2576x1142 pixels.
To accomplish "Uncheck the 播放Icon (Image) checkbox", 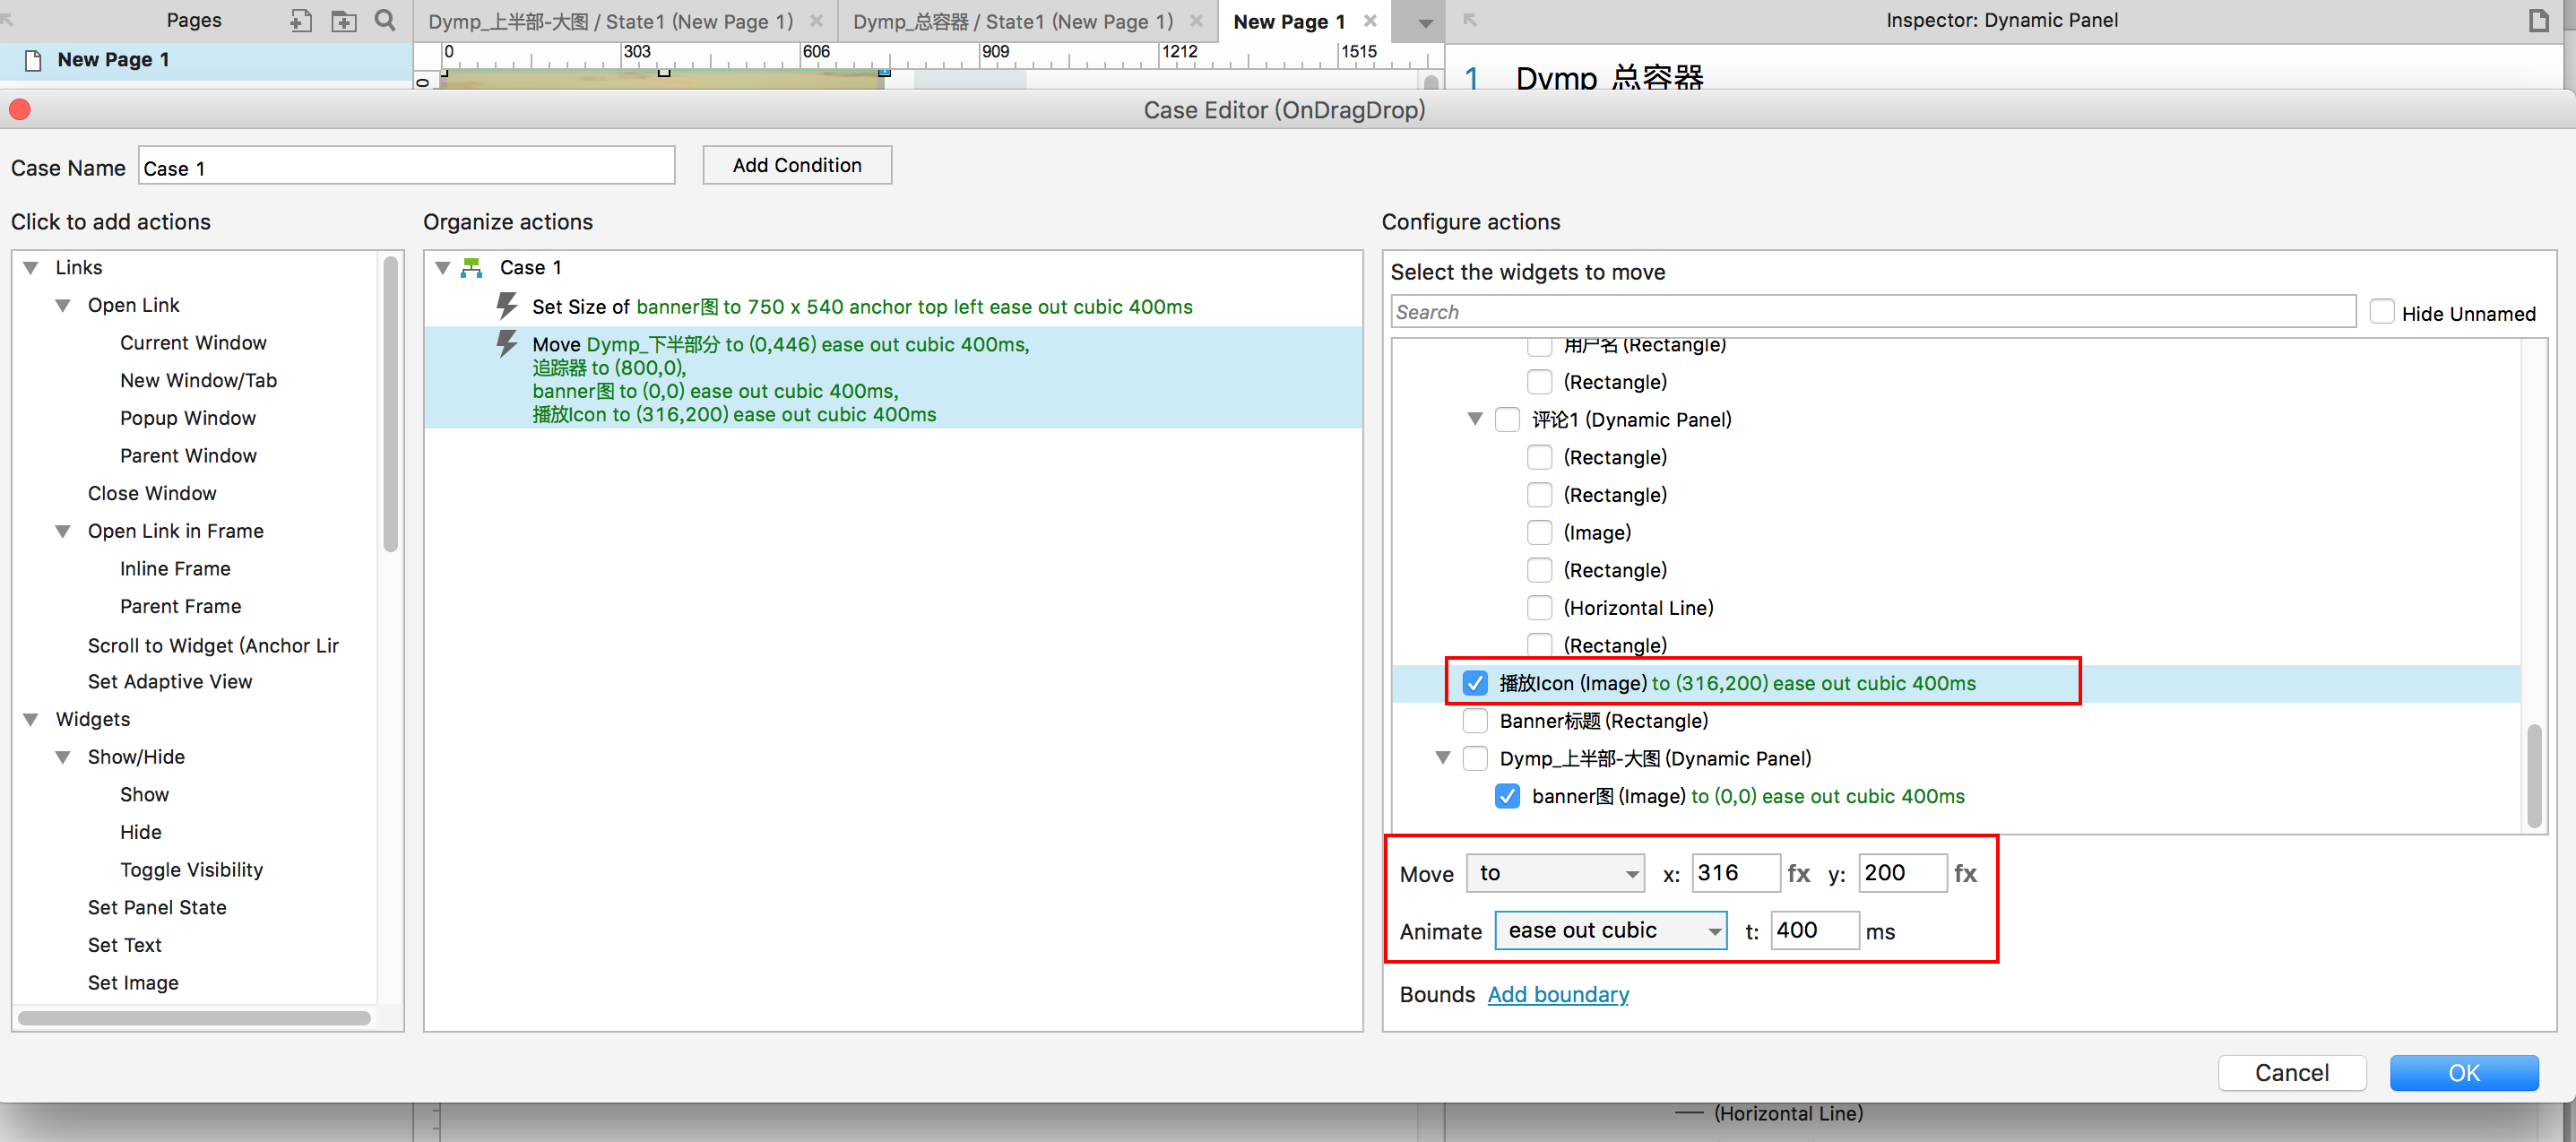I will click(x=1474, y=683).
